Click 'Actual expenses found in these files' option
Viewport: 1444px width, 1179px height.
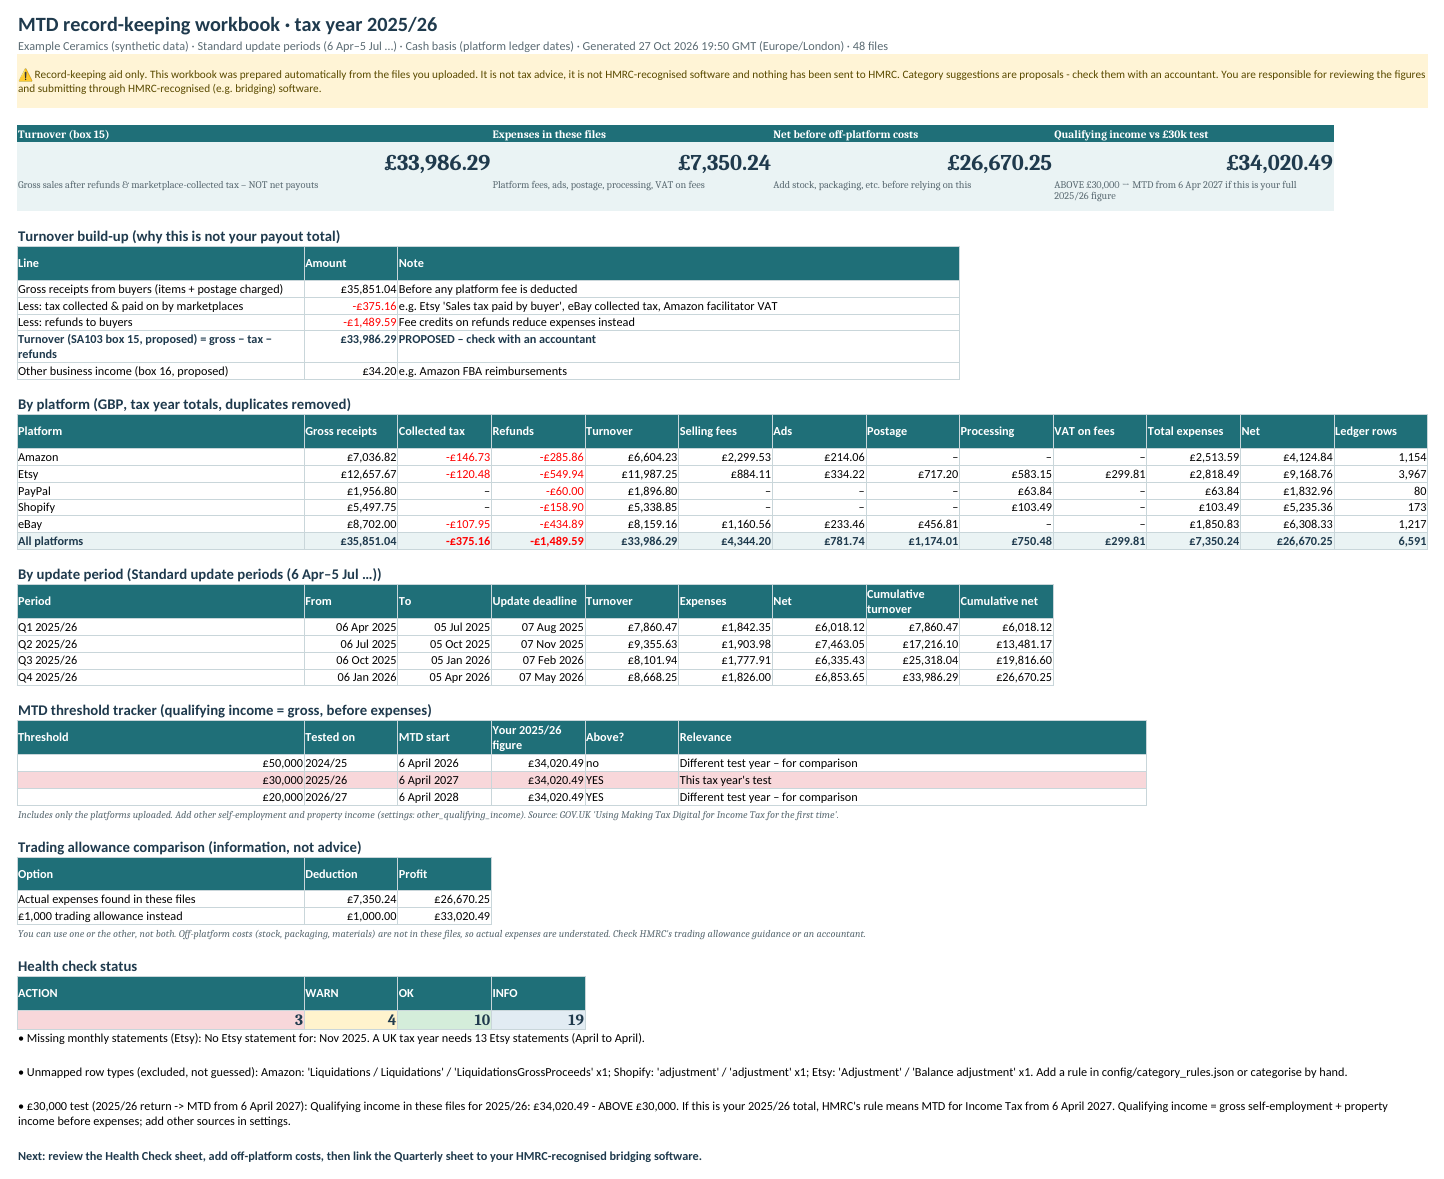click(161, 899)
